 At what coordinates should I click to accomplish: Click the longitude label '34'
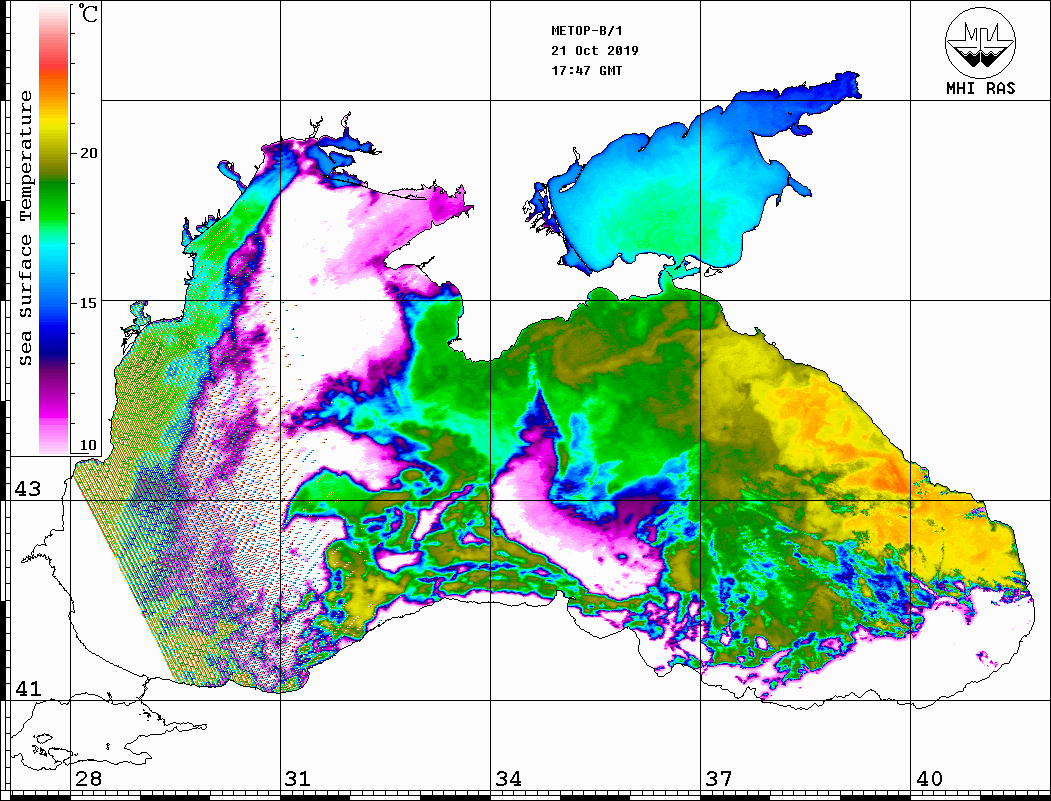point(508,778)
